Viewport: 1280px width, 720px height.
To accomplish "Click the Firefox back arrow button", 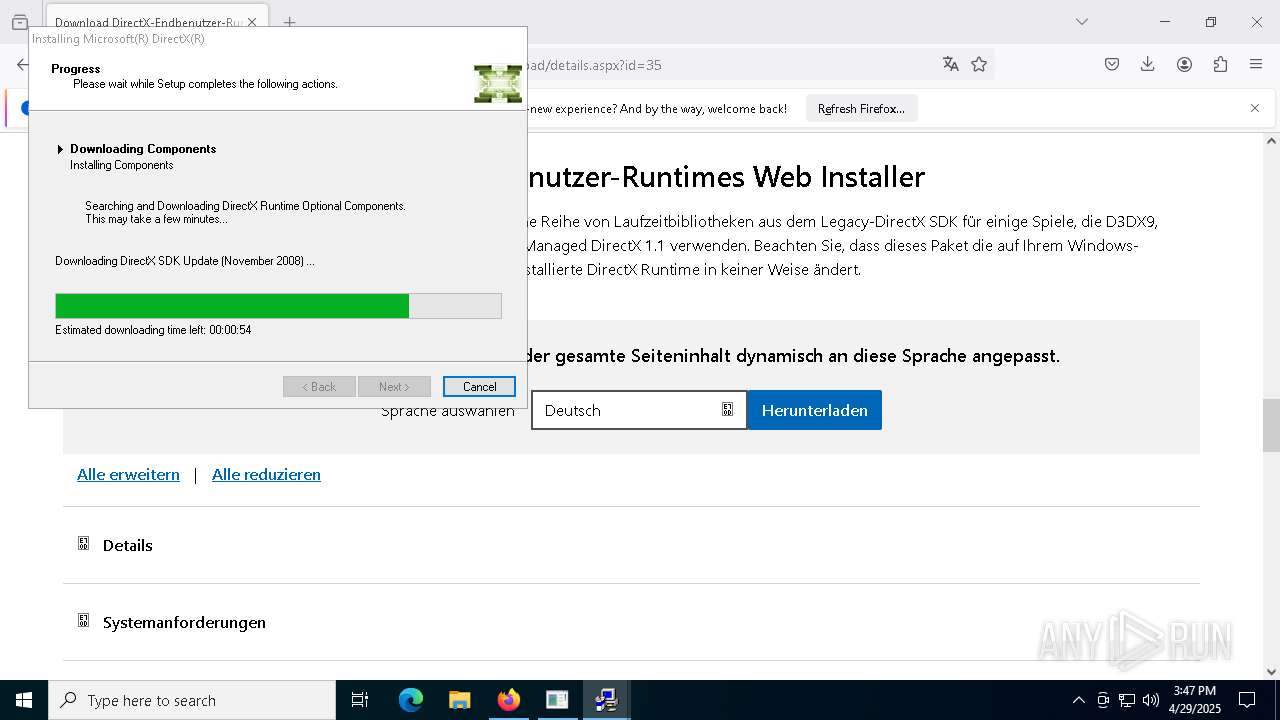I will 22,65.
